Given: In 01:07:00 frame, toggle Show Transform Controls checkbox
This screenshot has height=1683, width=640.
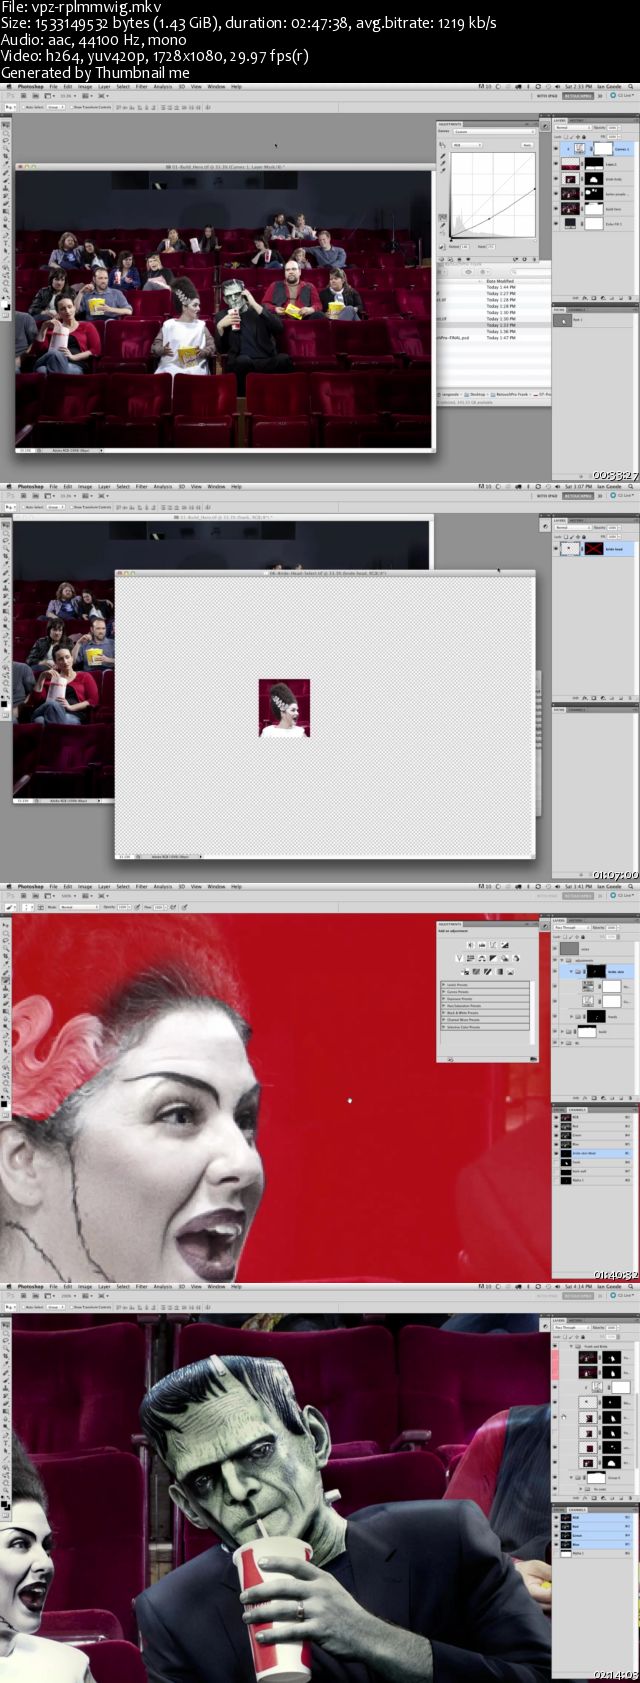Looking at the screenshot, I should (71, 507).
